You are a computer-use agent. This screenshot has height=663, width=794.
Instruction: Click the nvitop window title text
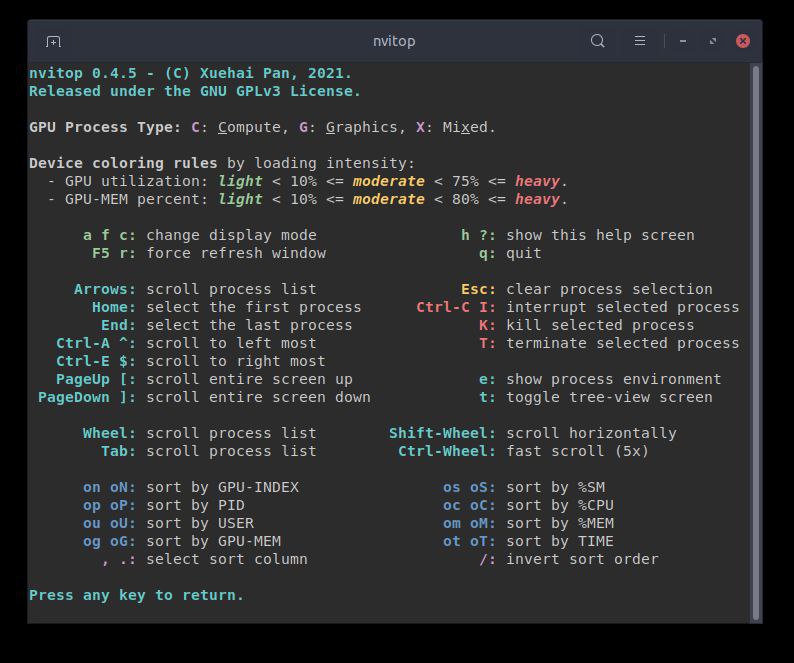[394, 41]
